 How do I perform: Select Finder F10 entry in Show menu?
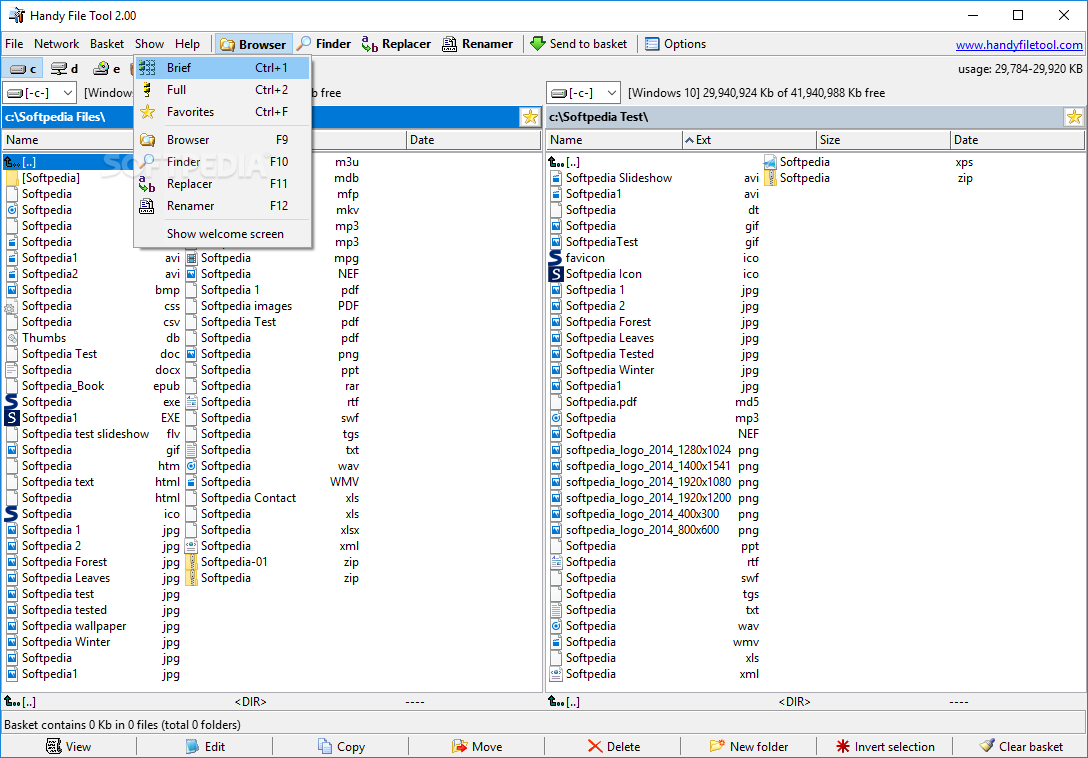click(x=222, y=162)
